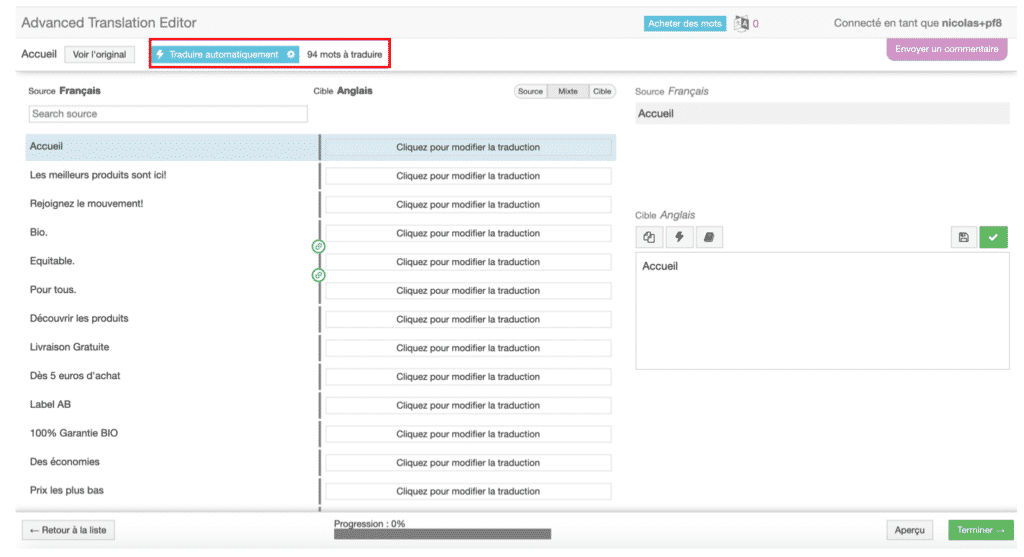Click the translation progress bar
The image size is (1024, 557).
pyautogui.click(x=442, y=534)
